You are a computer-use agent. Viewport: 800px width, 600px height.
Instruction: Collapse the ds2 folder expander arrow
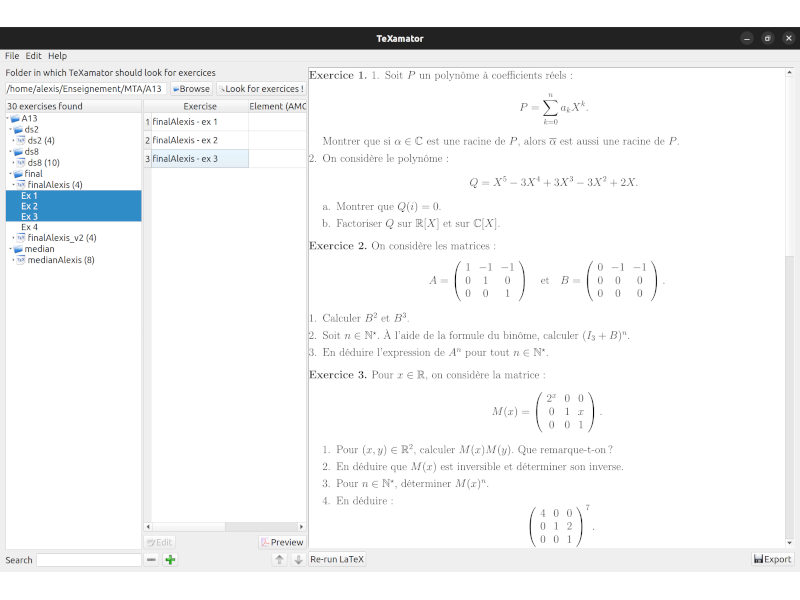[11, 130]
